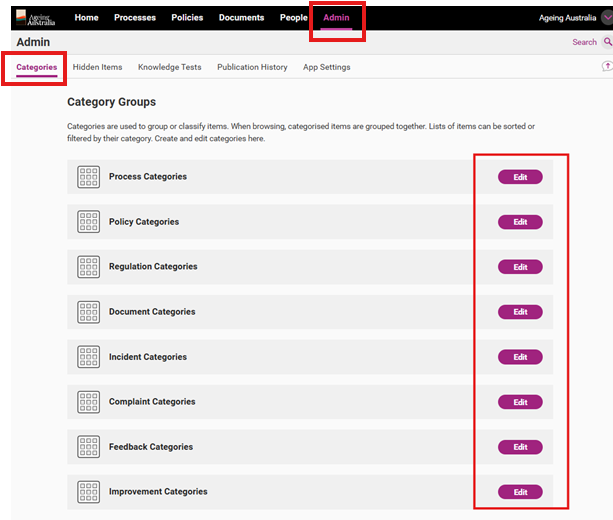613x520 pixels.
Task: Click the Search link text
Action: tap(584, 42)
